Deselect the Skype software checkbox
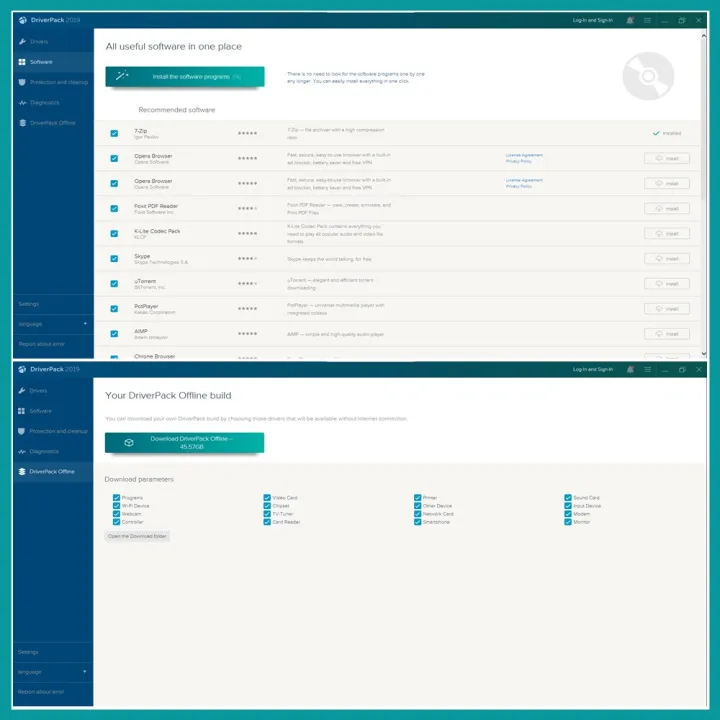 point(114,258)
